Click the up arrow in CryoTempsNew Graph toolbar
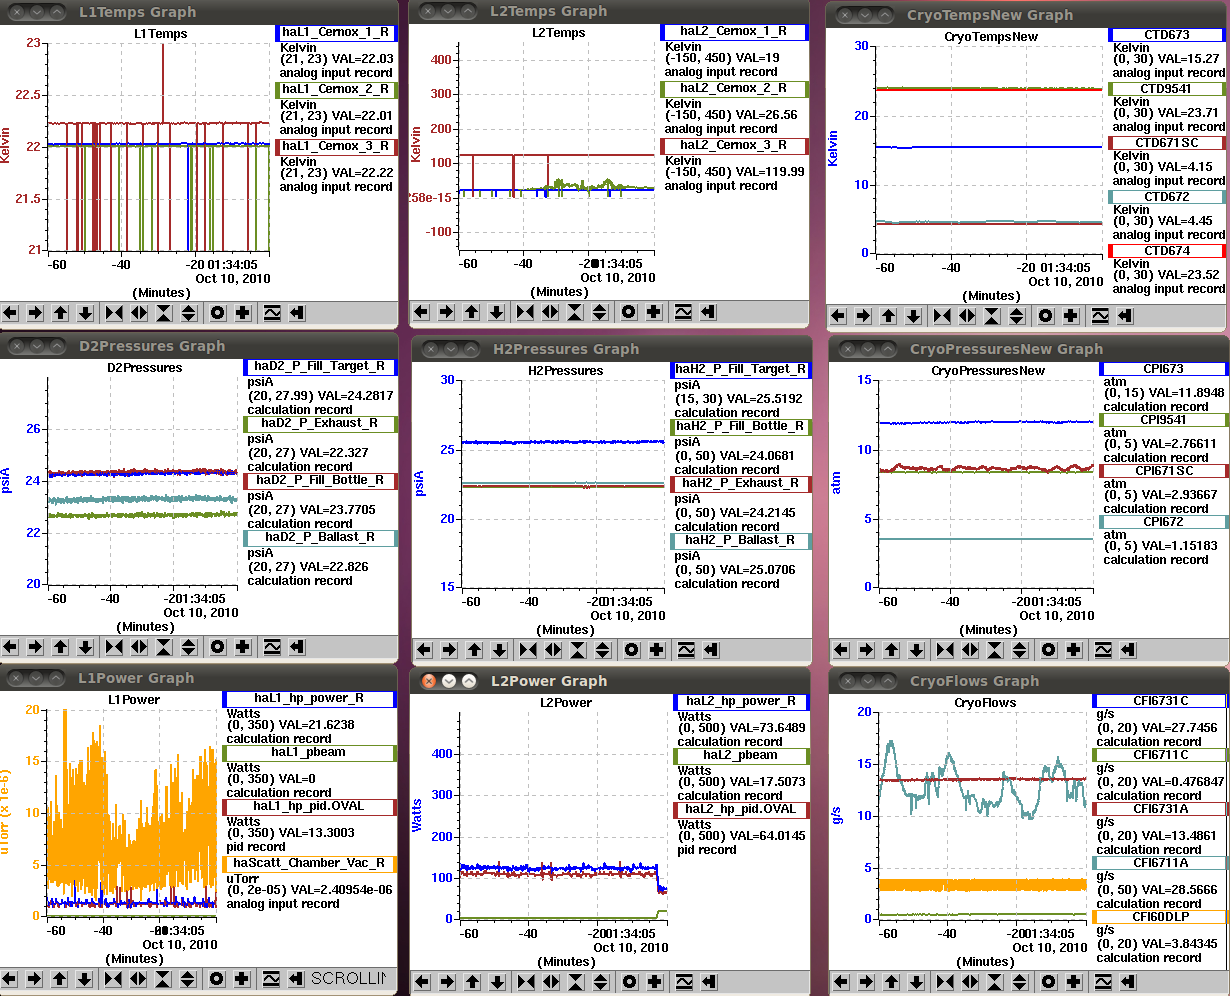1230x996 pixels. tap(889, 316)
